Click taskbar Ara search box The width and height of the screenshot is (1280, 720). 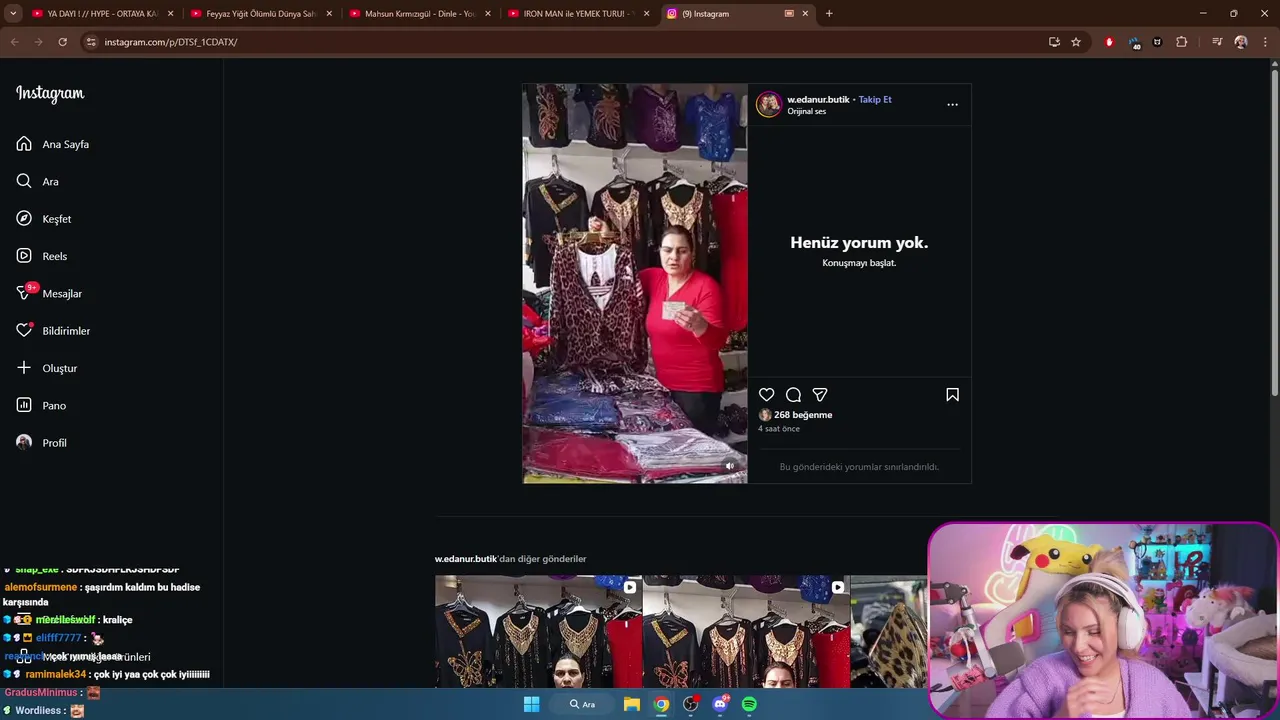point(582,704)
